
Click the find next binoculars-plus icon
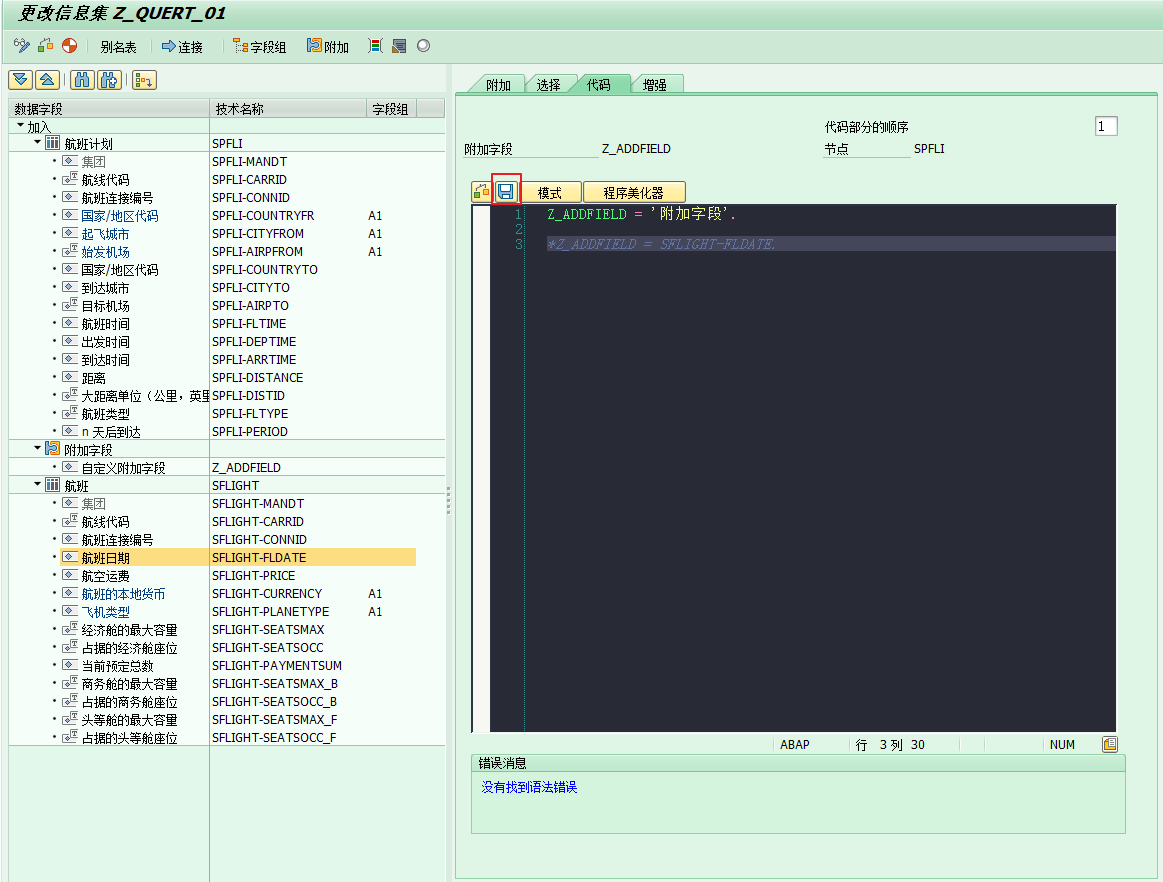coord(109,80)
